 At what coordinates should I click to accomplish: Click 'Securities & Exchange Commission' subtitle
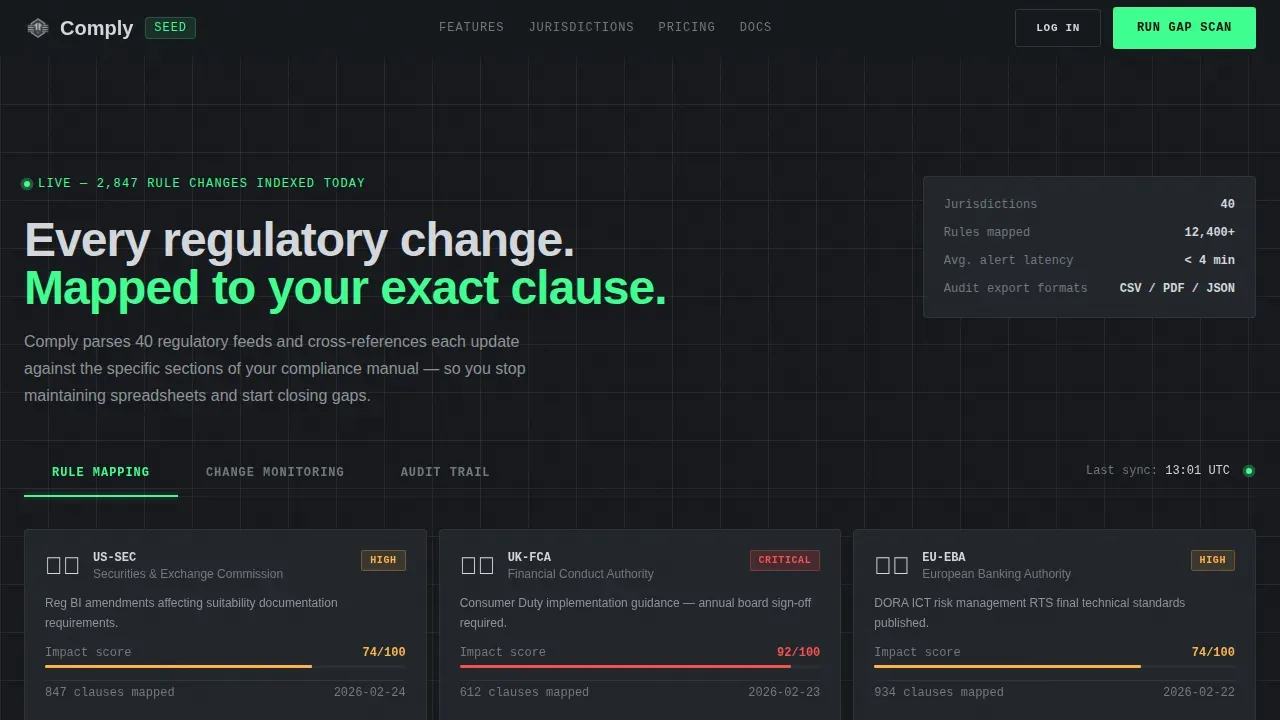click(x=188, y=574)
